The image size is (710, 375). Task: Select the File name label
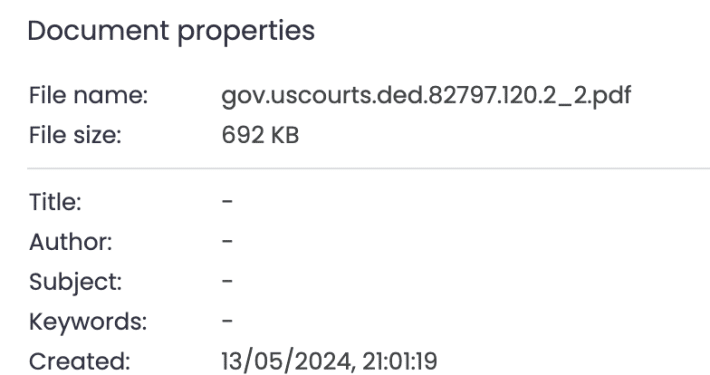89,95
